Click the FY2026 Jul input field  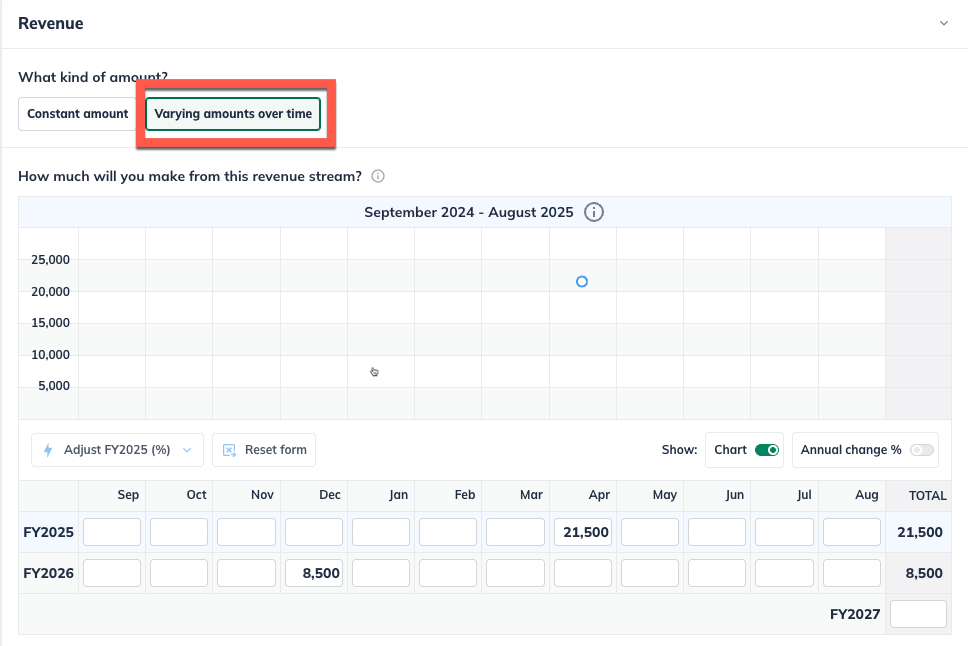point(784,573)
